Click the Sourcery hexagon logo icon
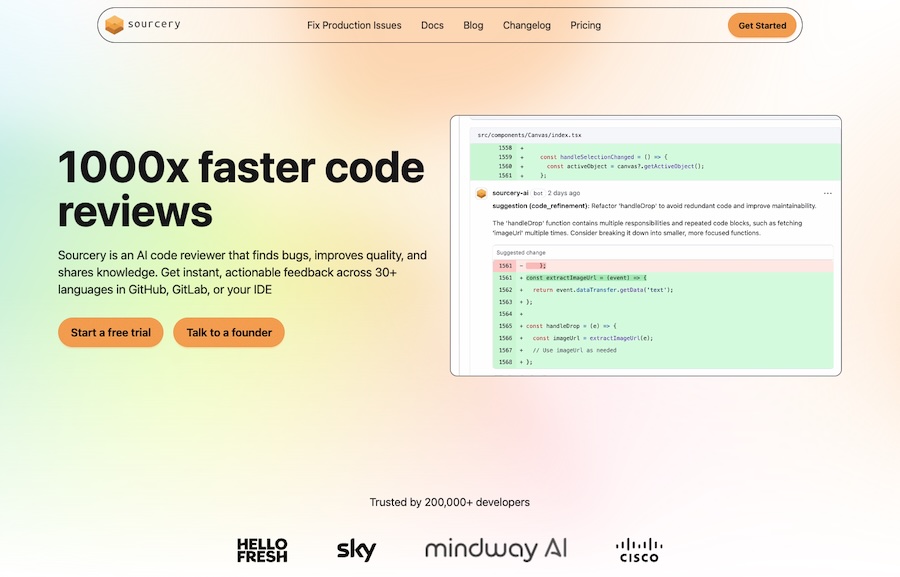The width and height of the screenshot is (900, 577). (114, 25)
